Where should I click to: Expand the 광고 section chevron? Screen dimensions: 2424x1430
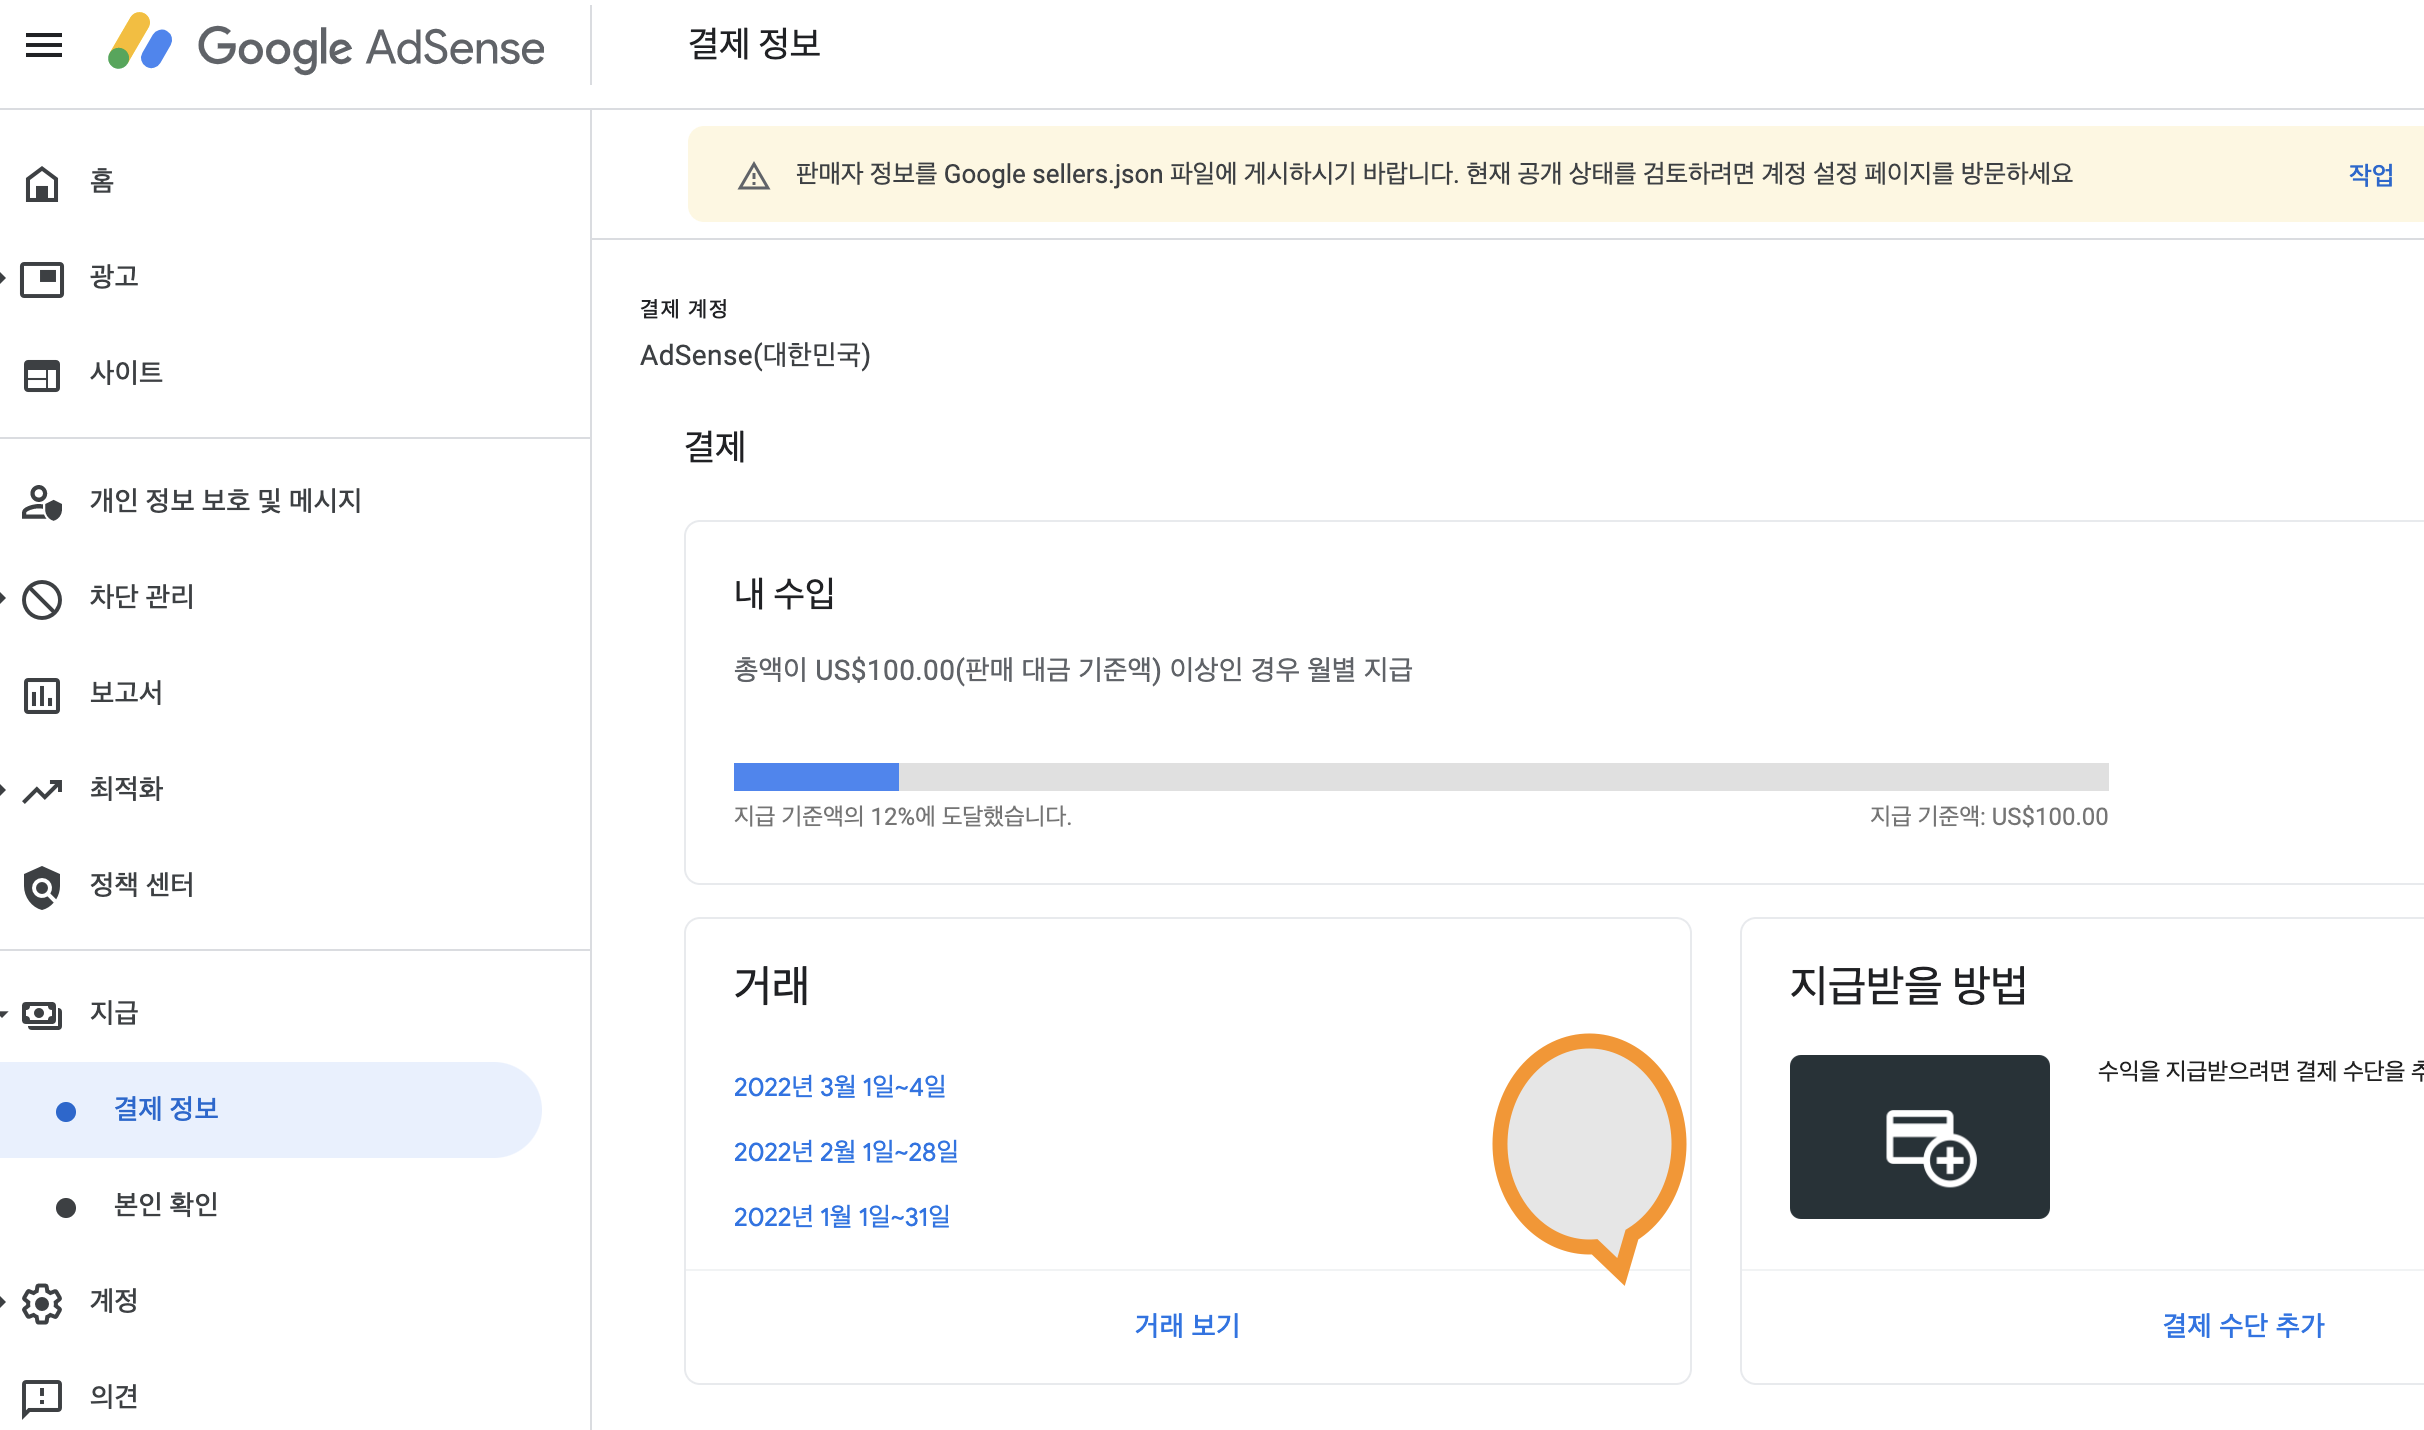click(5, 277)
